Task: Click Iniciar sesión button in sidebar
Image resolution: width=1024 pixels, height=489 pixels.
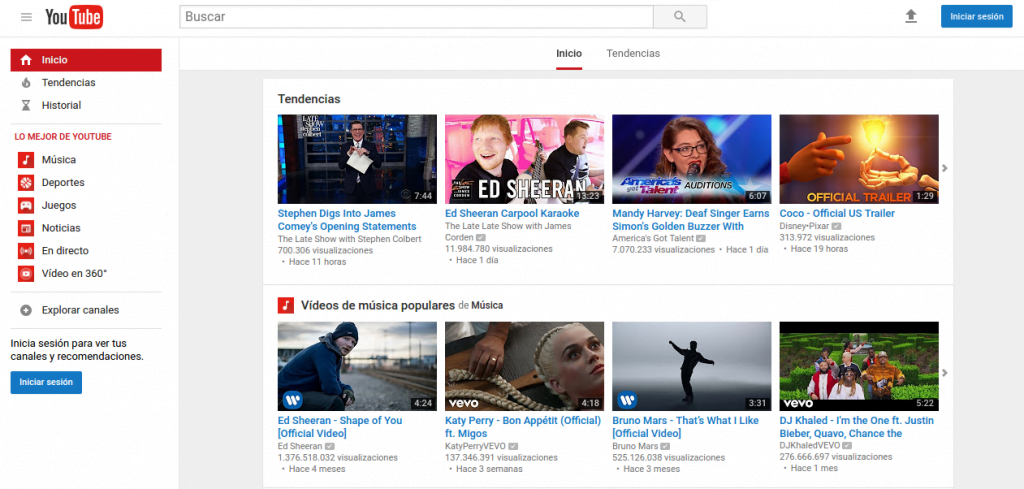Action: (x=46, y=383)
